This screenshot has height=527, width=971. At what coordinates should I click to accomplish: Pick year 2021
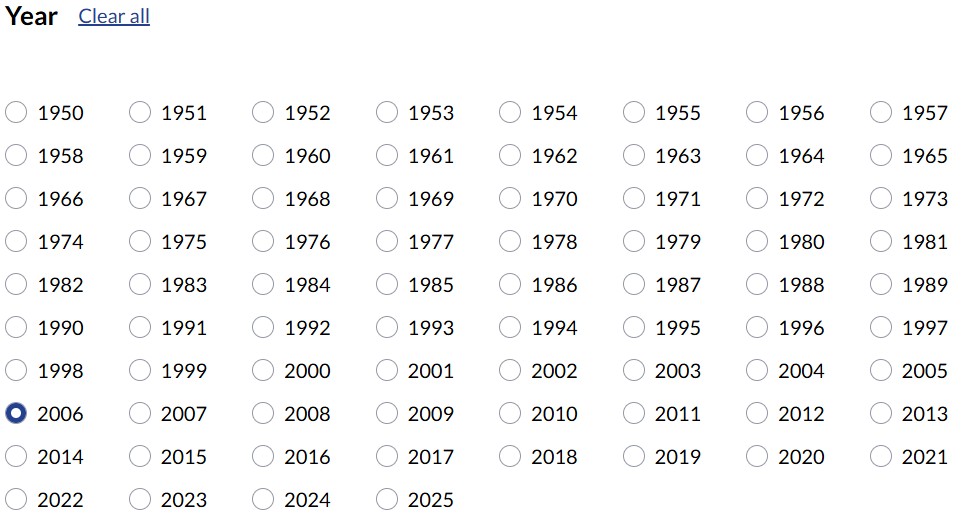click(x=881, y=457)
